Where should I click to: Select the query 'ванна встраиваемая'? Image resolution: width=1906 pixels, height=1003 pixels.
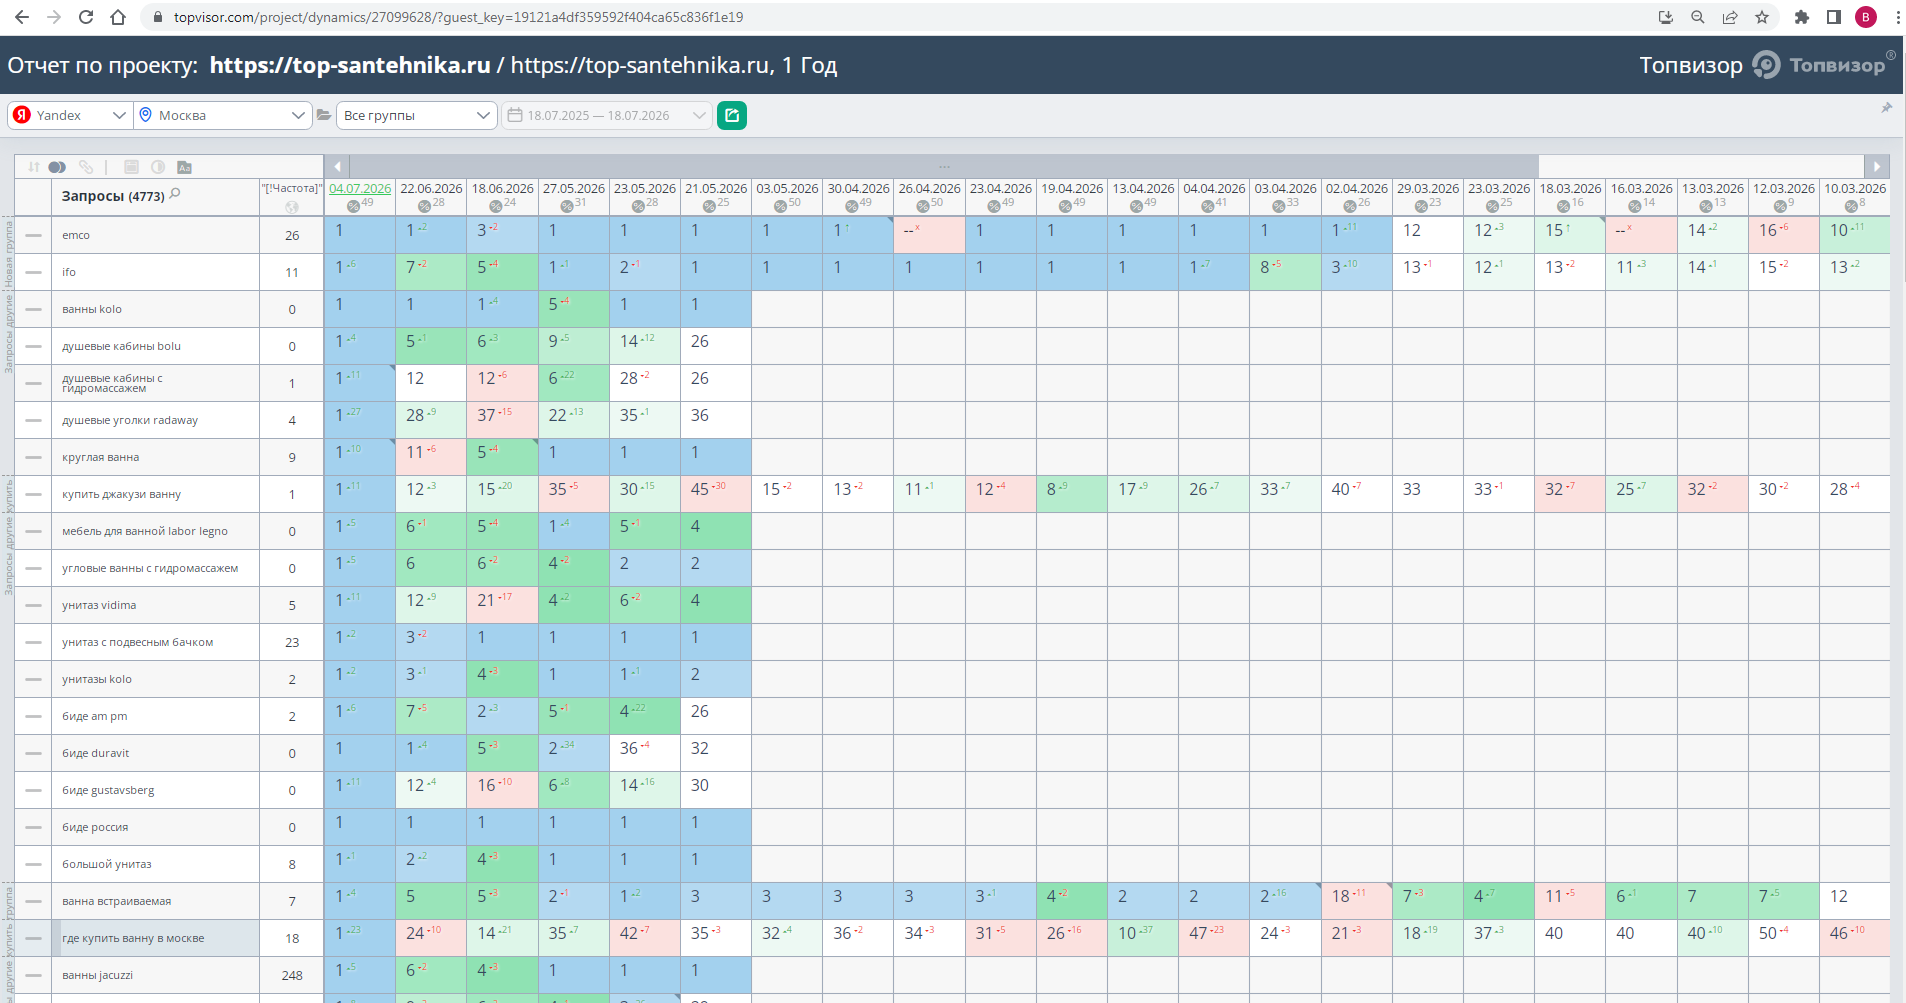(x=116, y=901)
